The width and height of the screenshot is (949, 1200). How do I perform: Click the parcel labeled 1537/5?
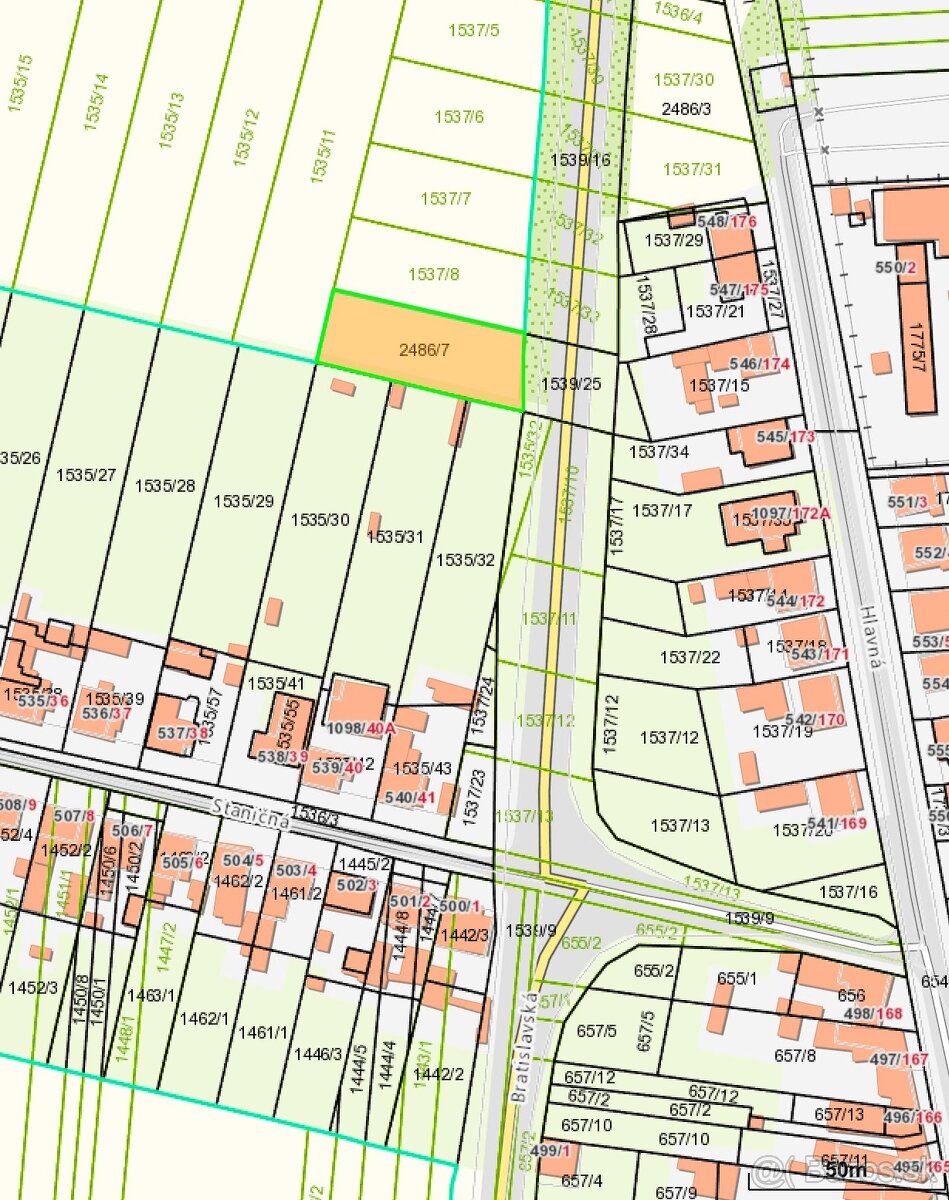473,31
